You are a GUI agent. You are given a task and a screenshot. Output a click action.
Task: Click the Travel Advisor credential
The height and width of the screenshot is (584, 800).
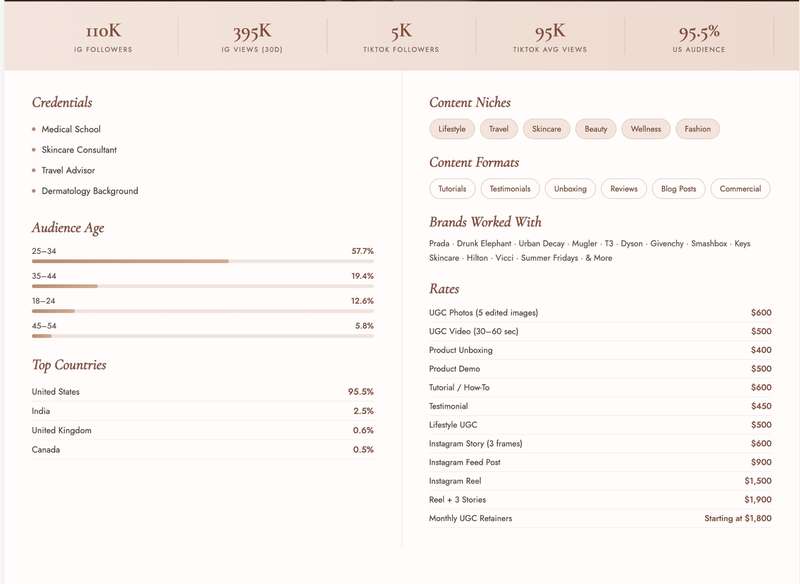click(68, 170)
